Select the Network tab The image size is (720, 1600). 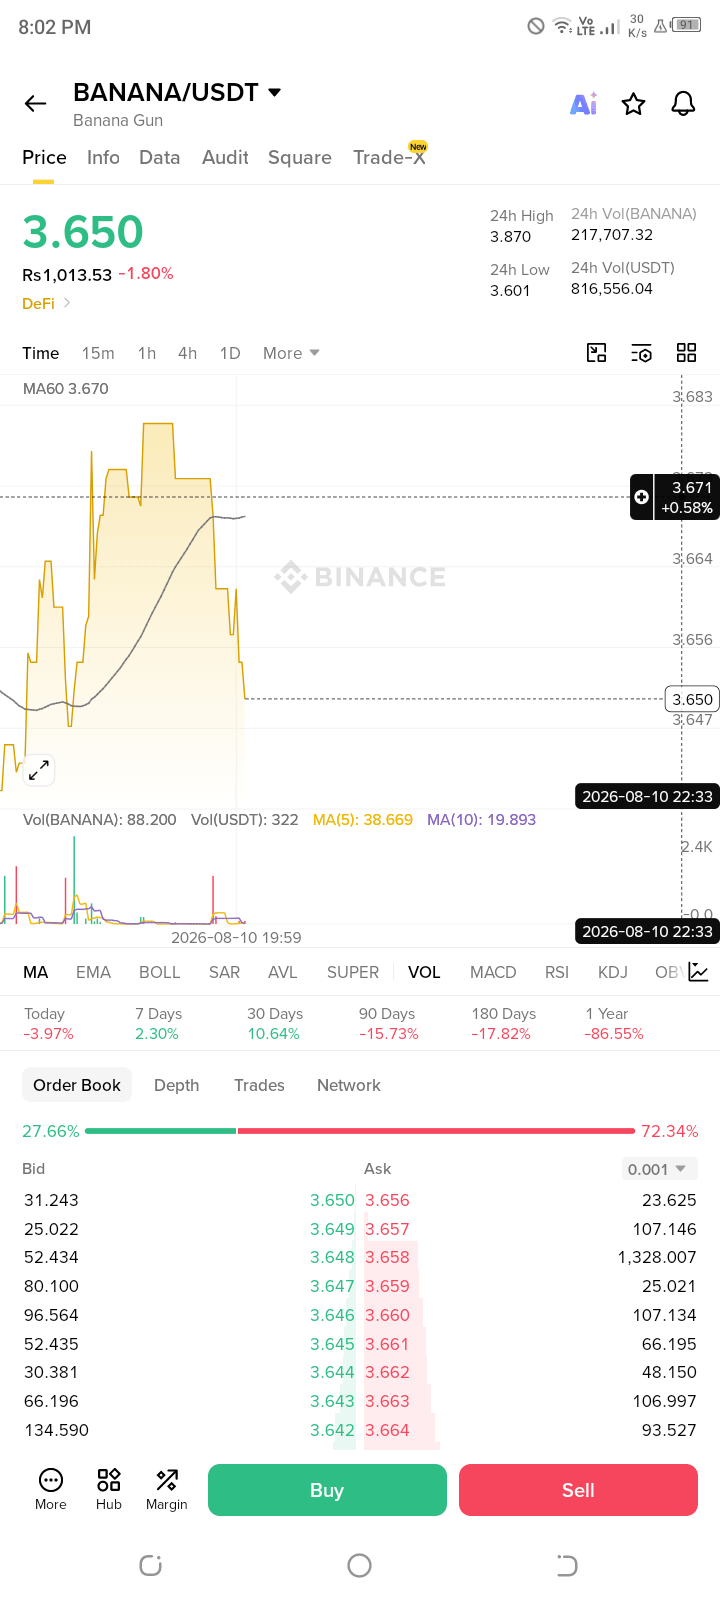[x=349, y=1085]
